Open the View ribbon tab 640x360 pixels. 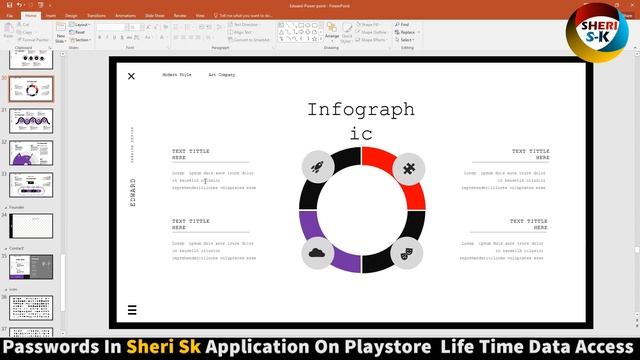200,16
